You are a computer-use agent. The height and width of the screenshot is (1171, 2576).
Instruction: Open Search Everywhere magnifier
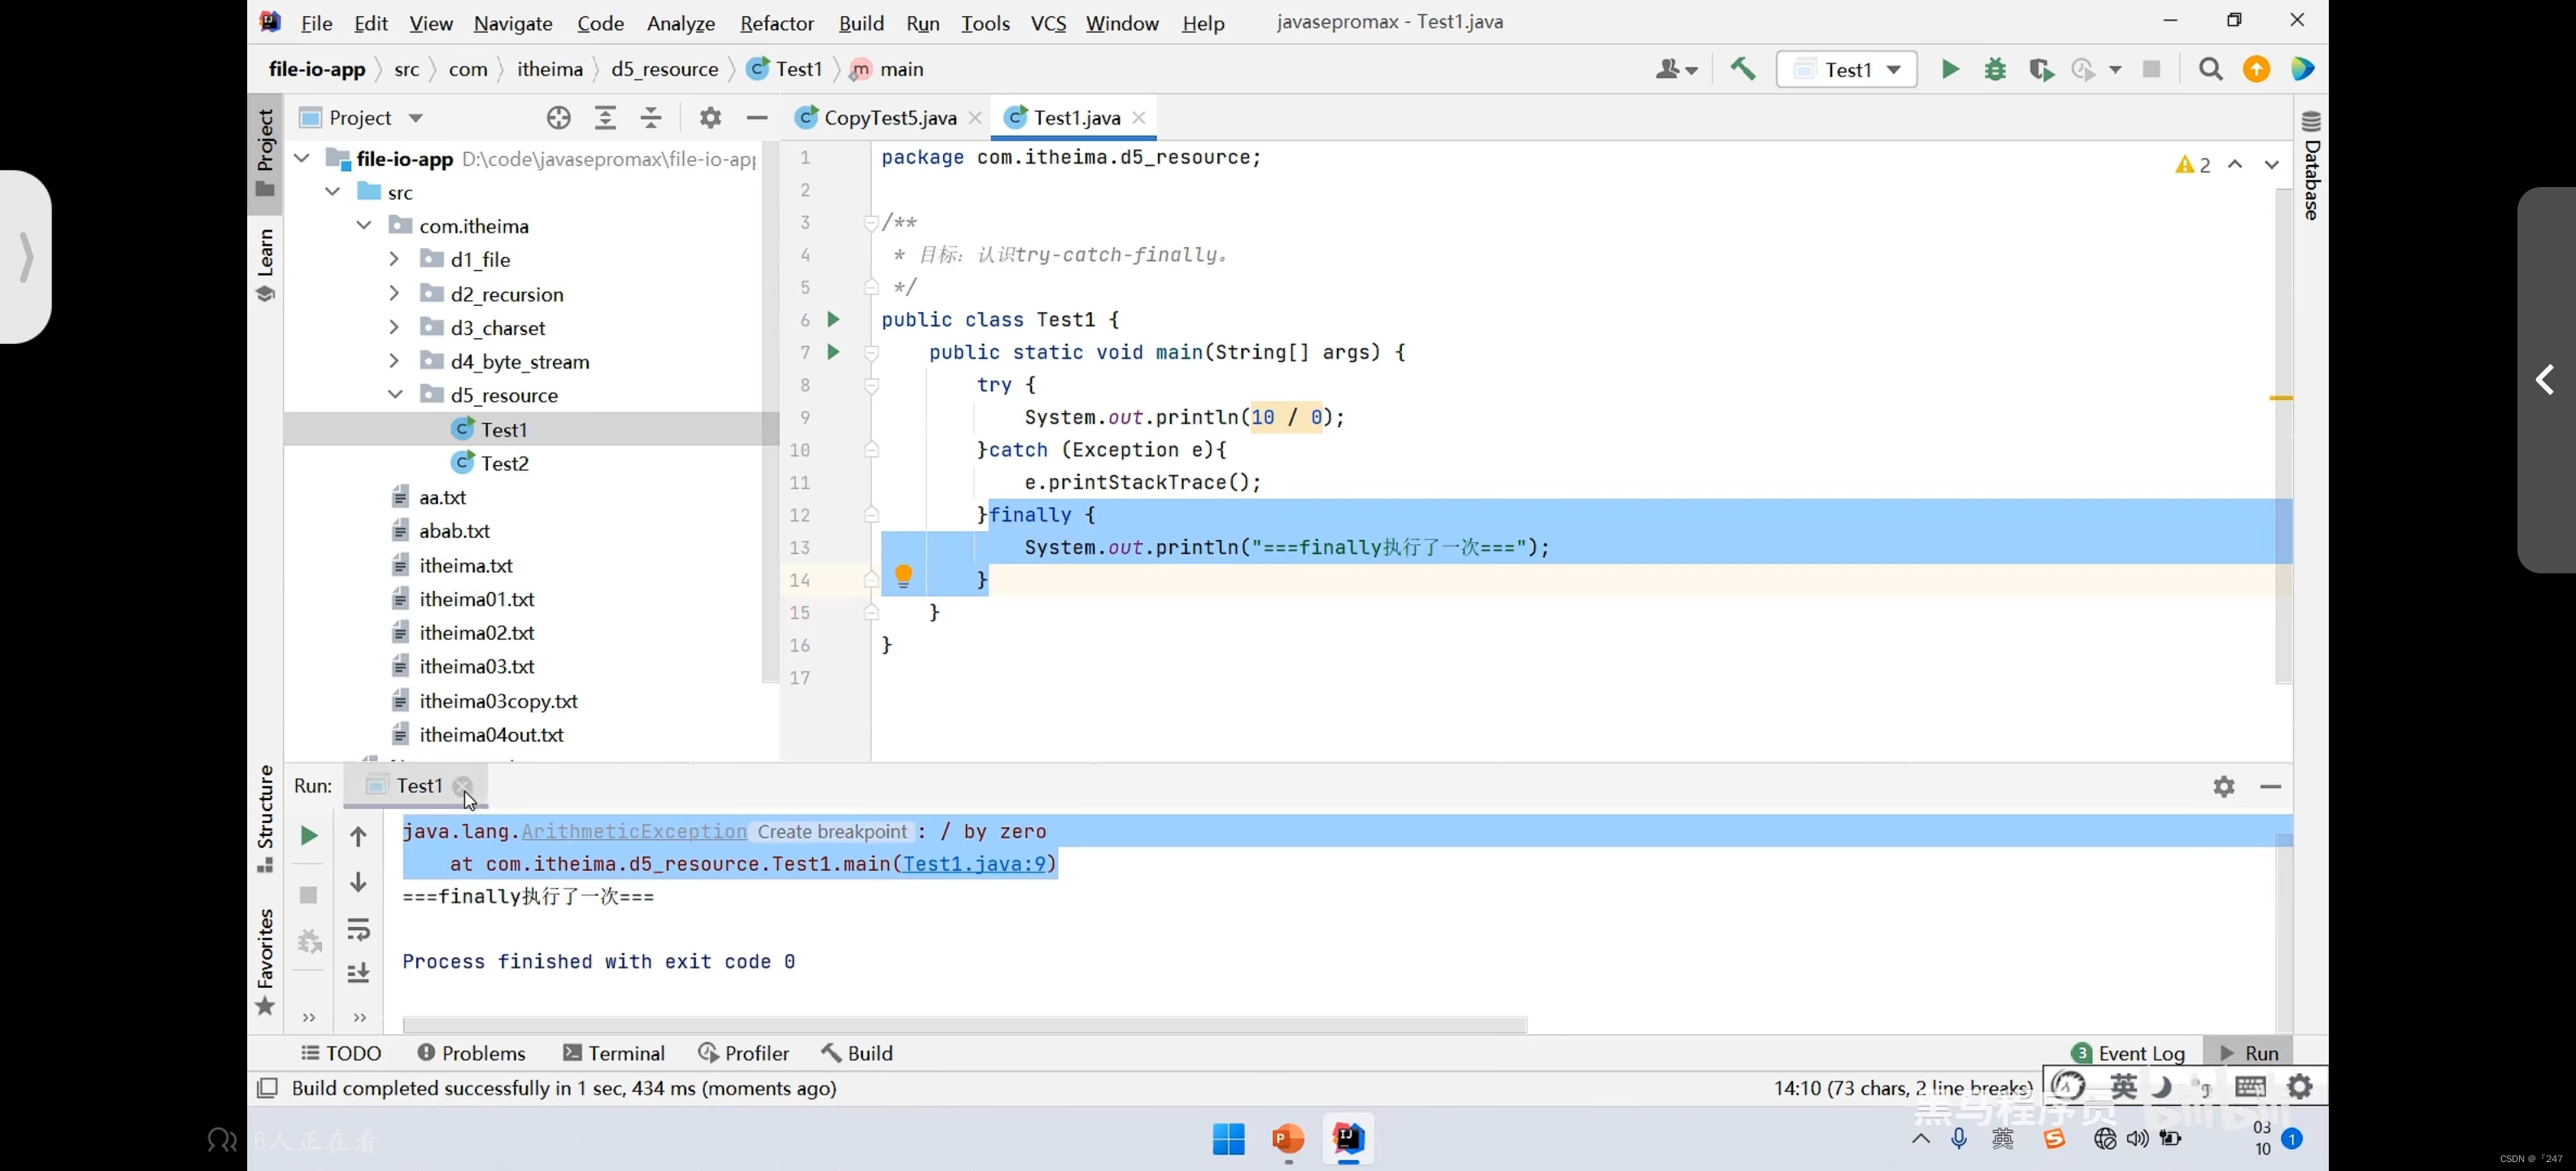[2210, 69]
